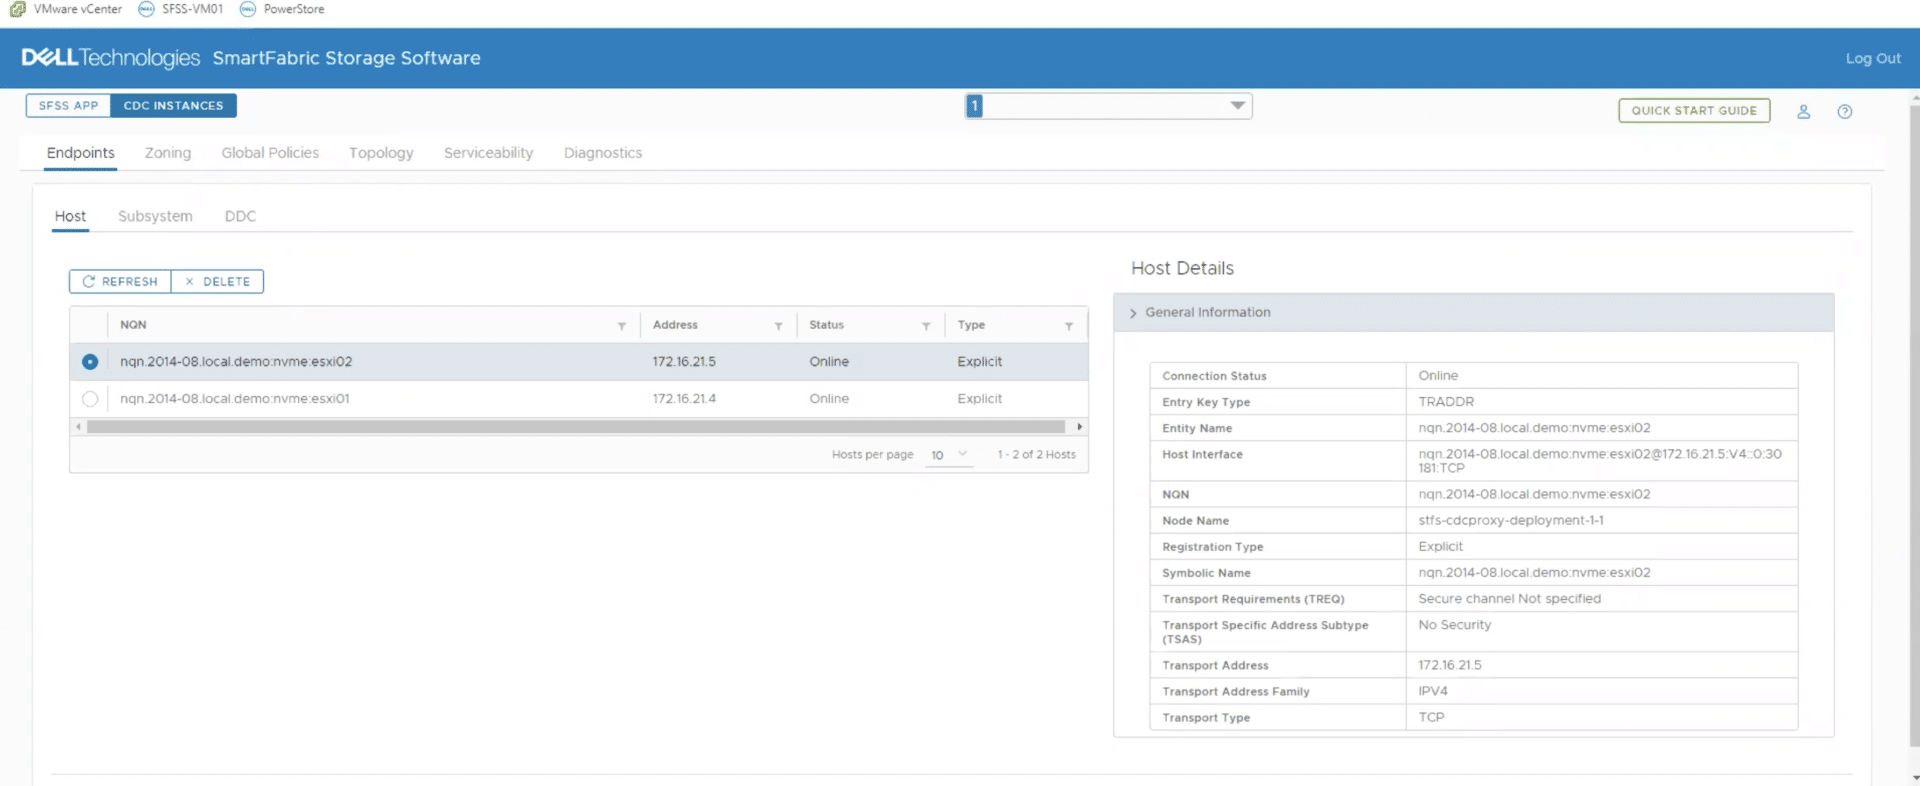Open the Global Policies tab
This screenshot has width=1920, height=786.
[270, 153]
